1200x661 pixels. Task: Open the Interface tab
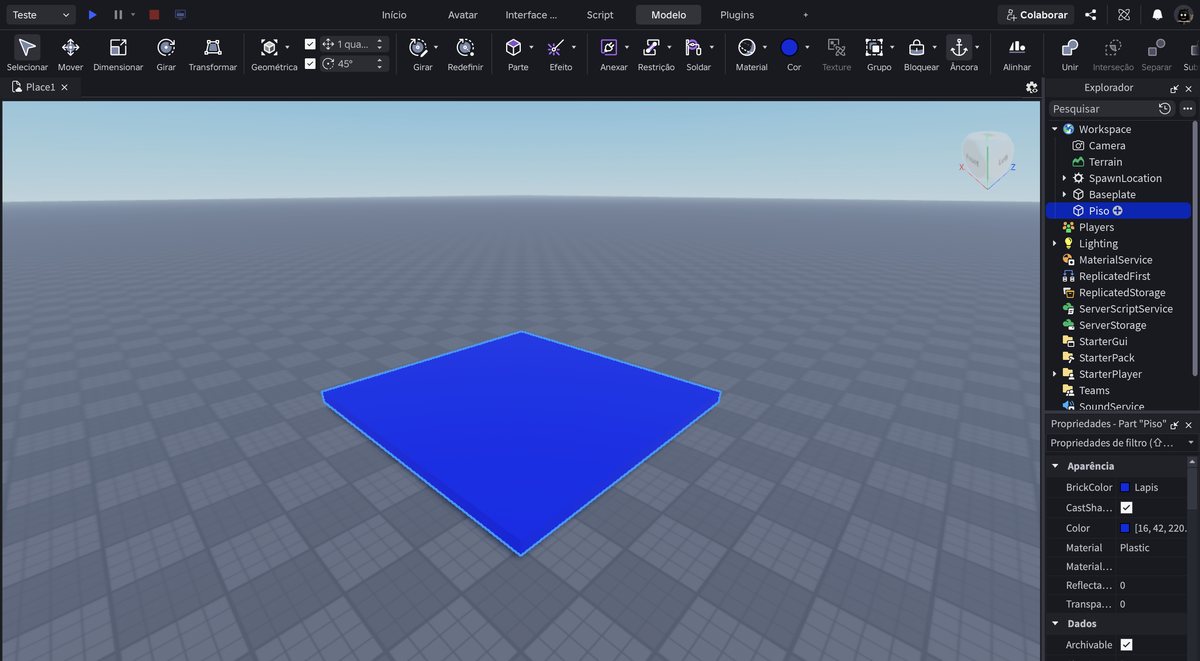pyautogui.click(x=531, y=15)
